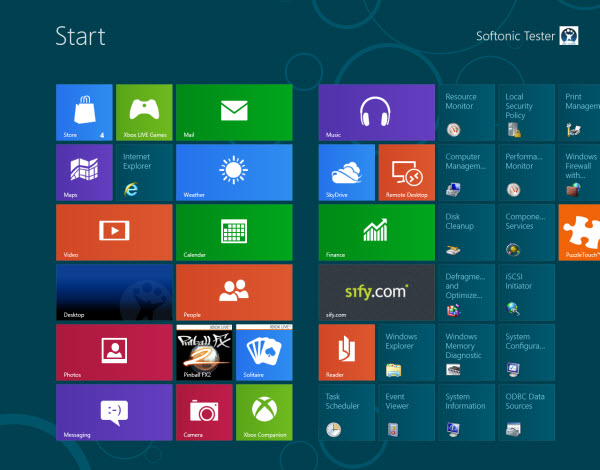Open Task Scheduler tile
The width and height of the screenshot is (600, 470).
347,412
